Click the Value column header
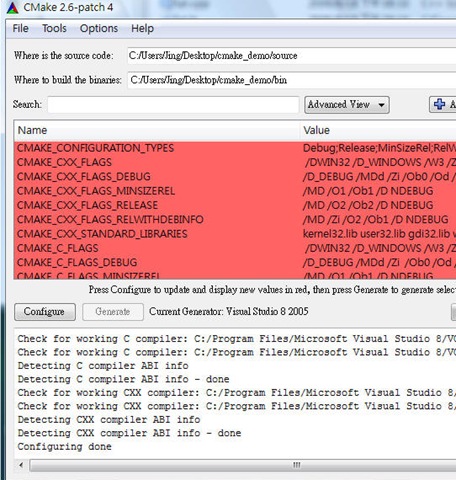The height and width of the screenshot is (480, 456). (378, 130)
